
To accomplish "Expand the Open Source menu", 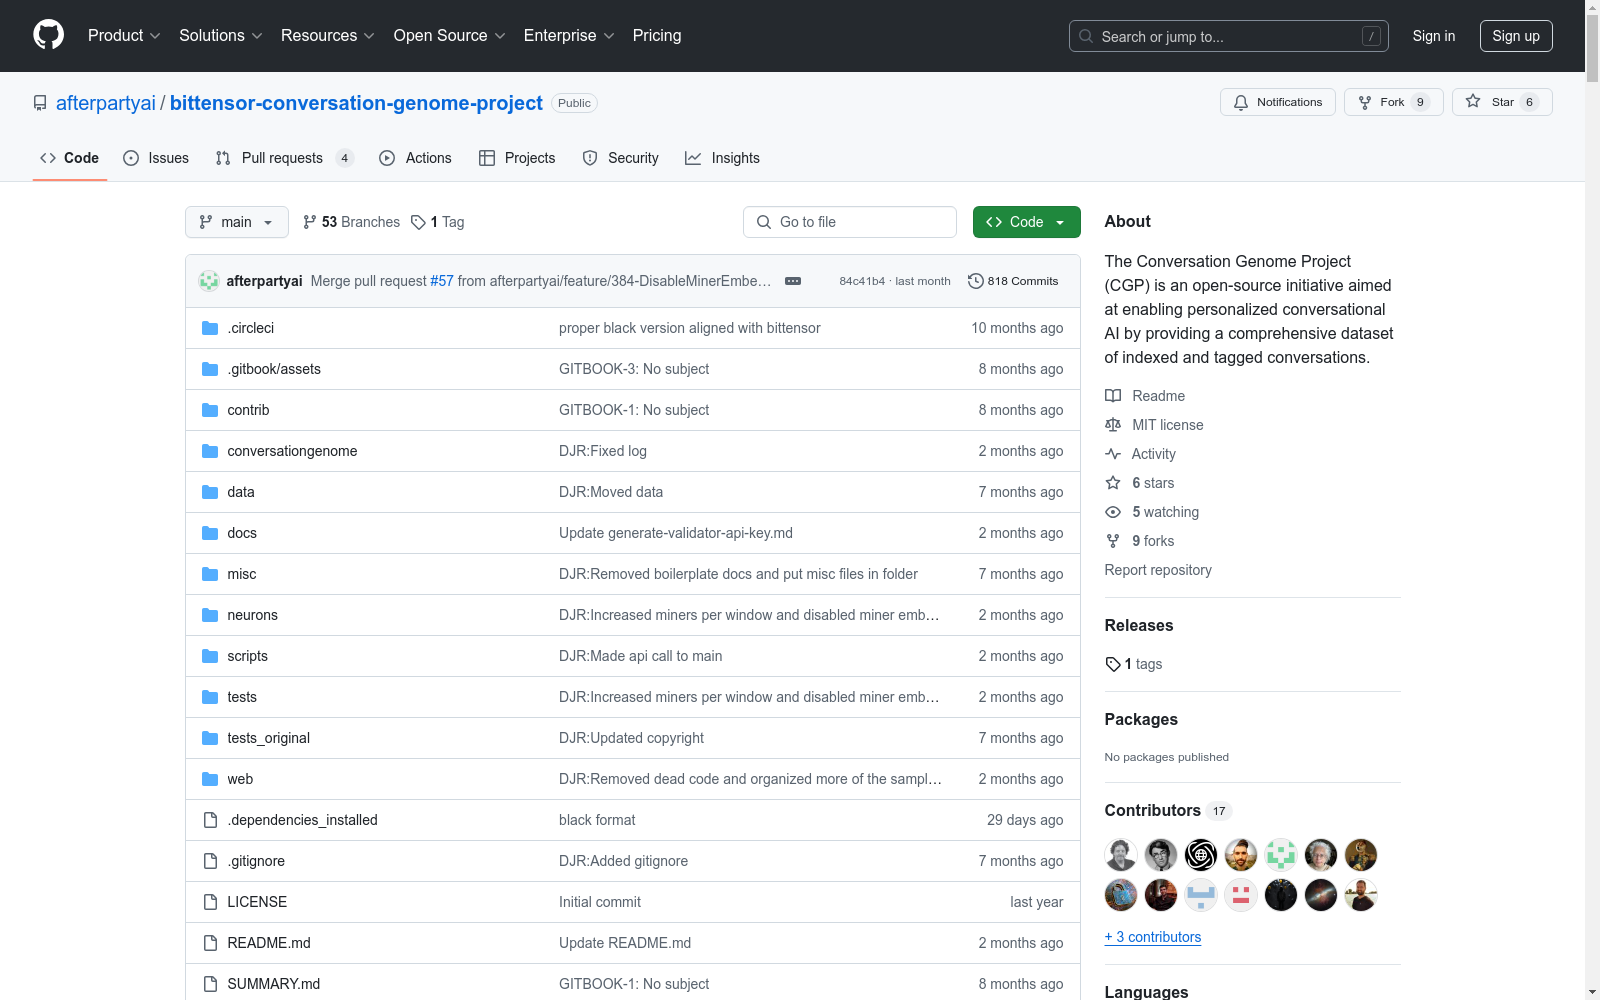I will pyautogui.click(x=450, y=35).
